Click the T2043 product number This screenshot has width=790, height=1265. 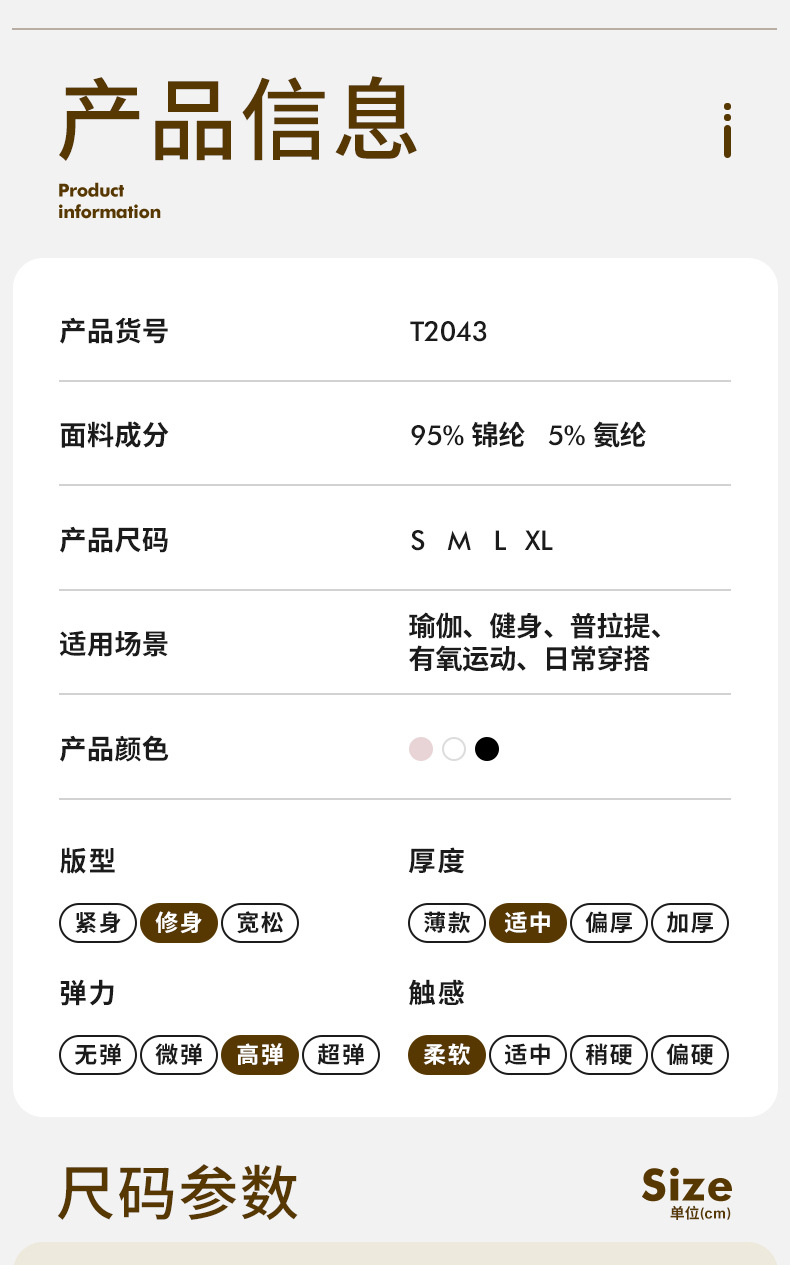449,332
